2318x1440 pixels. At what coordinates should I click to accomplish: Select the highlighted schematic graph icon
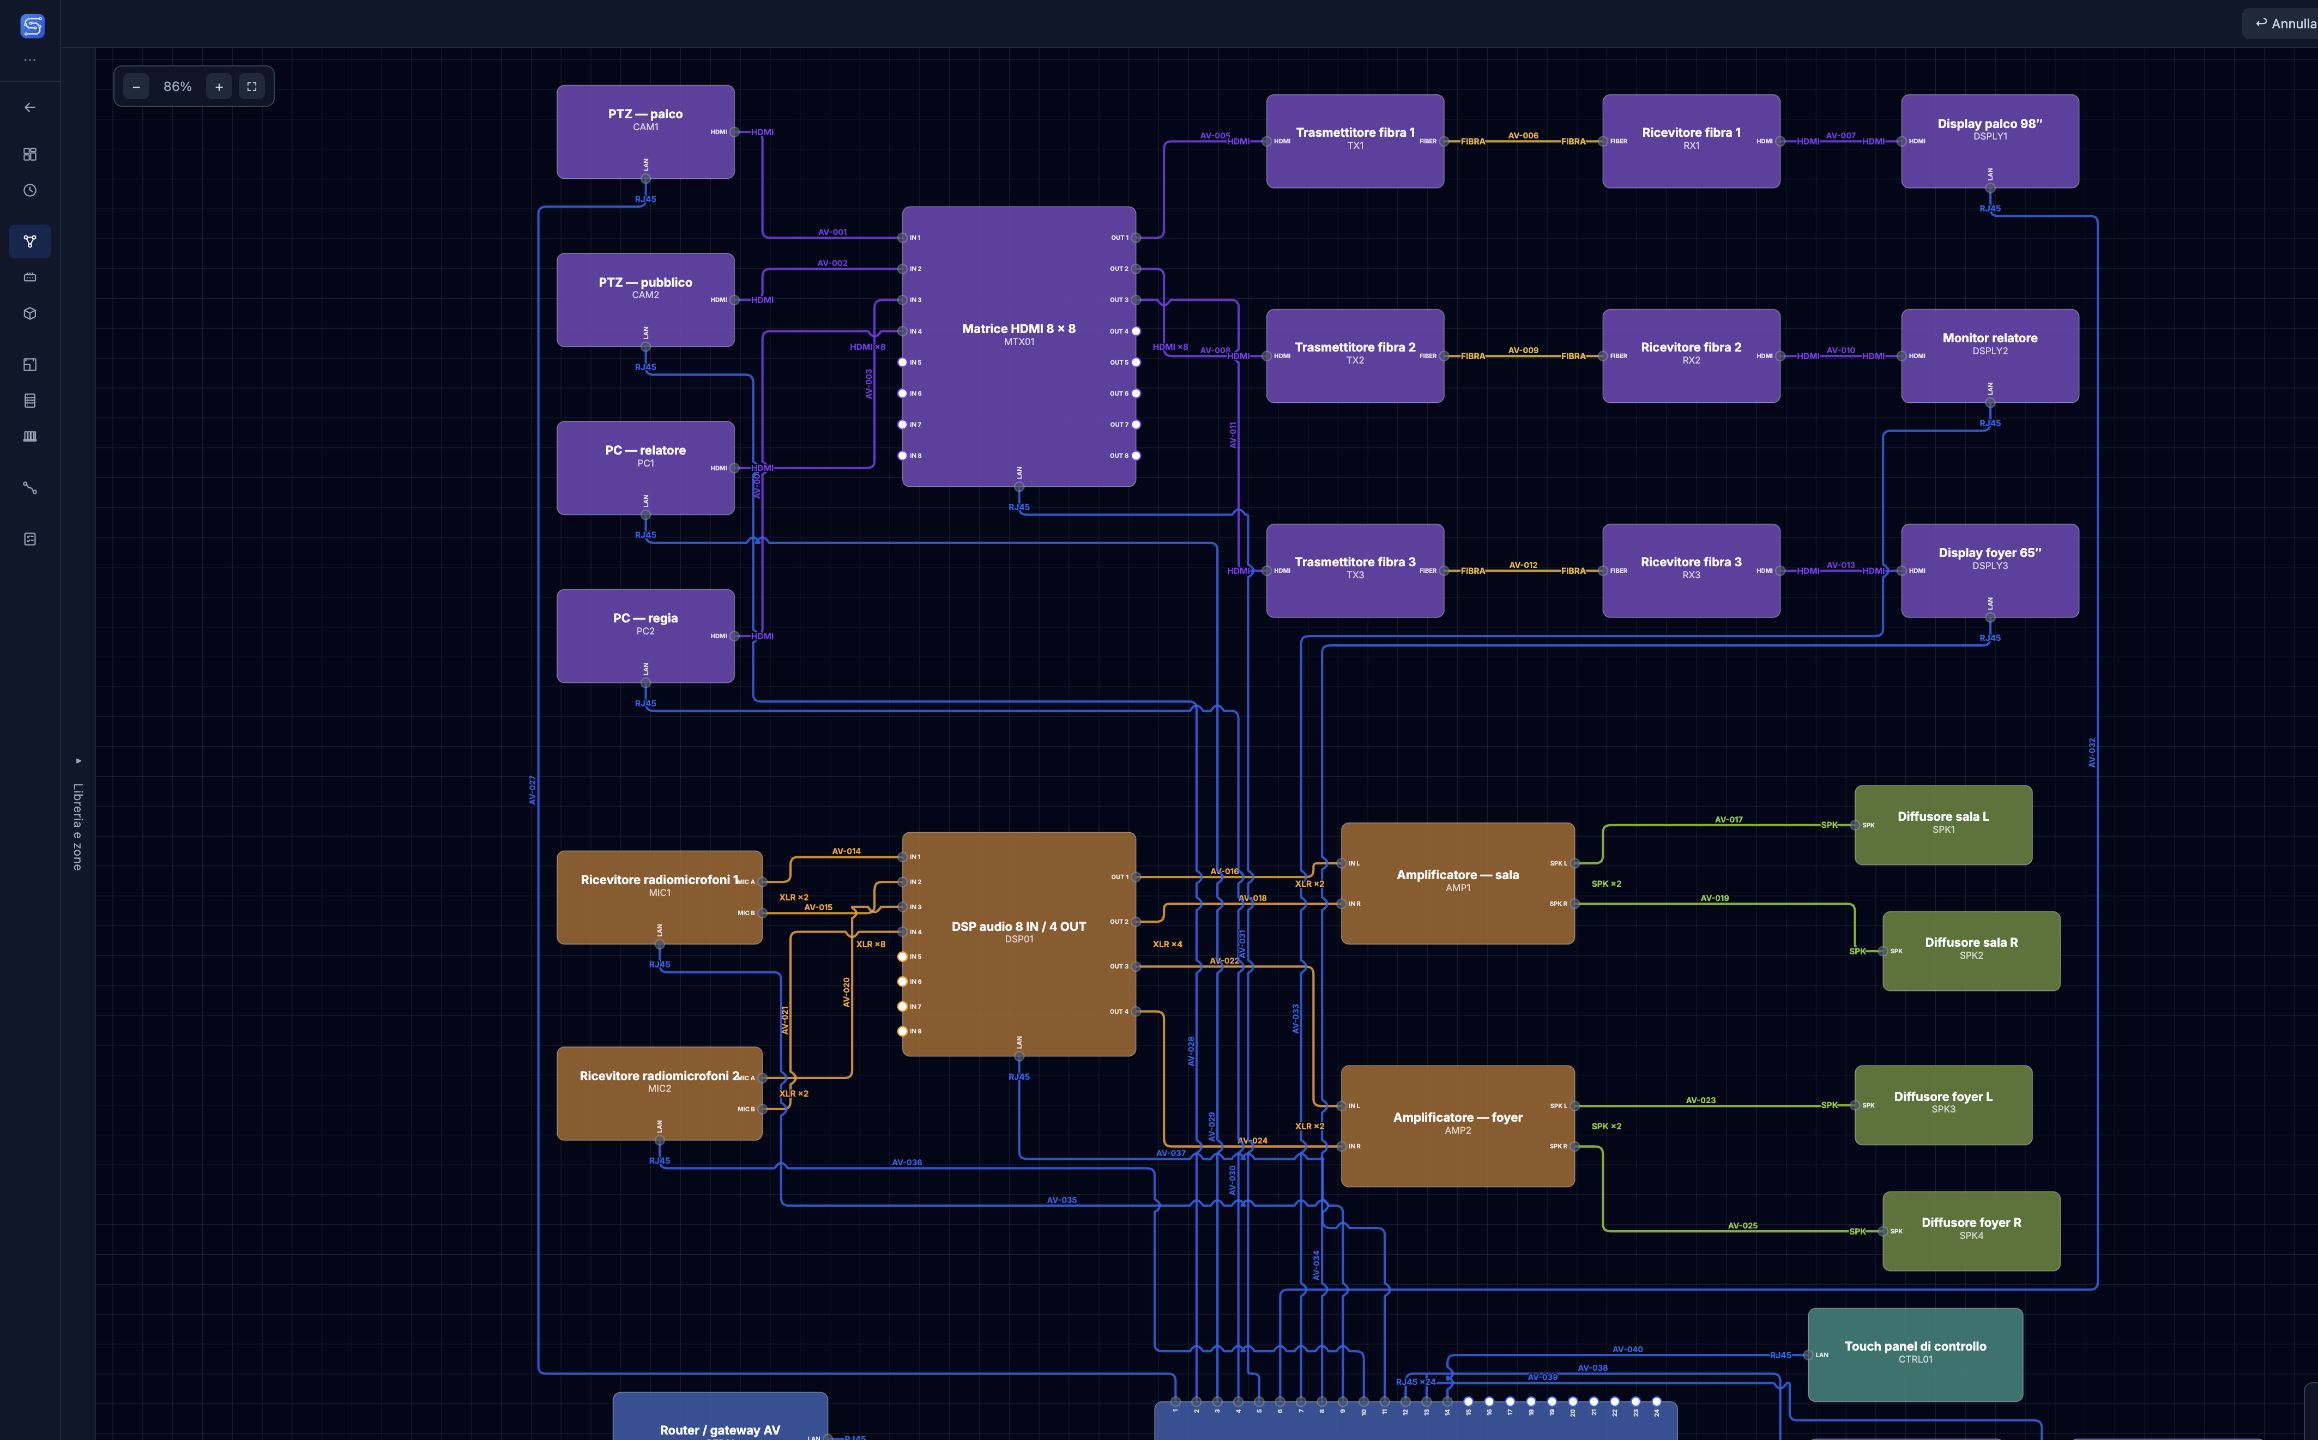coord(30,241)
